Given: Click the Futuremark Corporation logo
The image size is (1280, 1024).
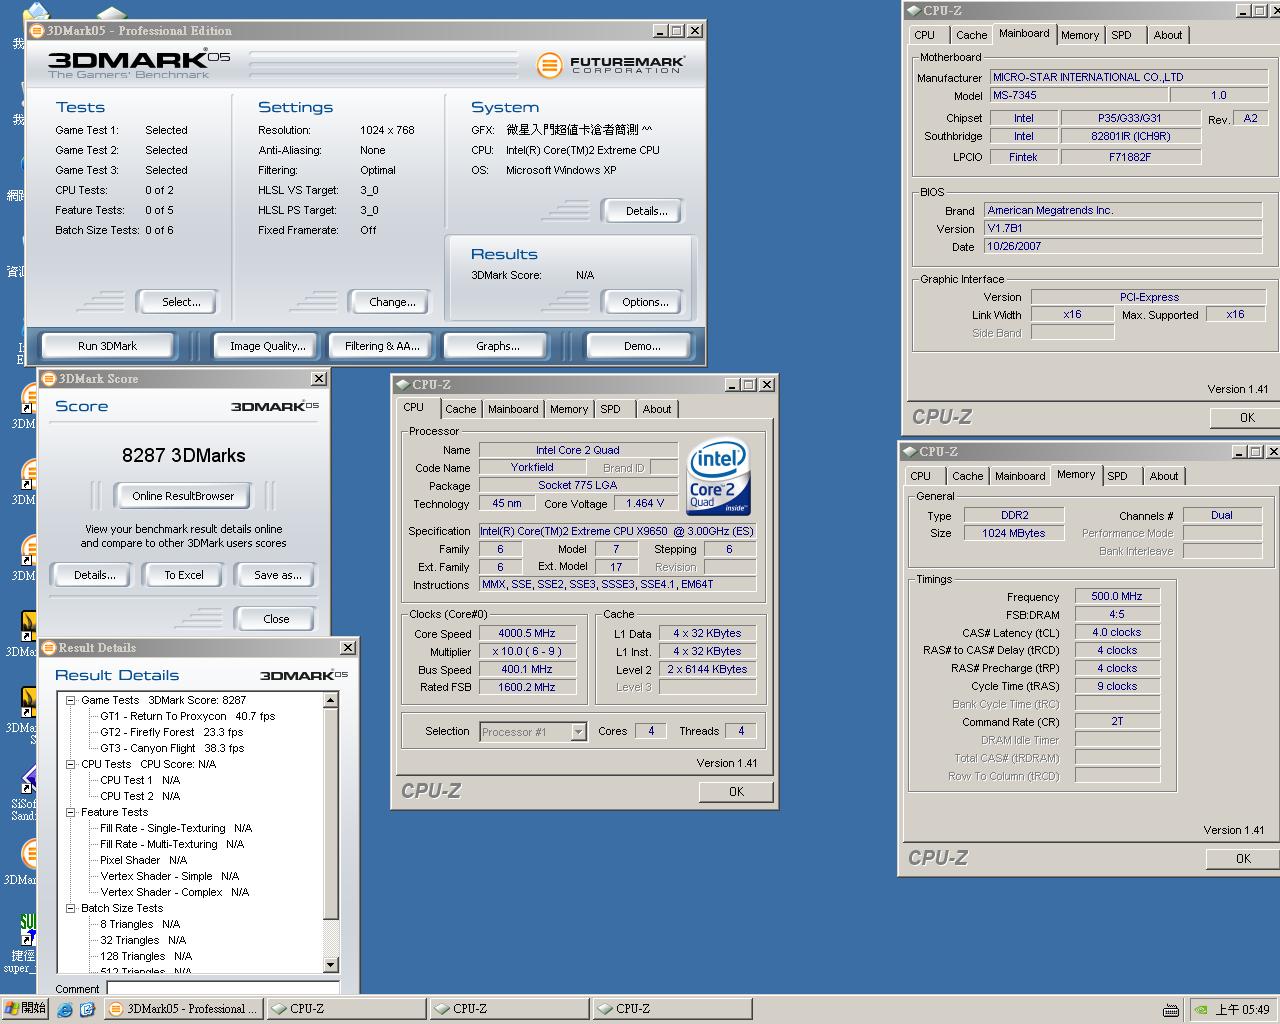Looking at the screenshot, I should (x=610, y=66).
